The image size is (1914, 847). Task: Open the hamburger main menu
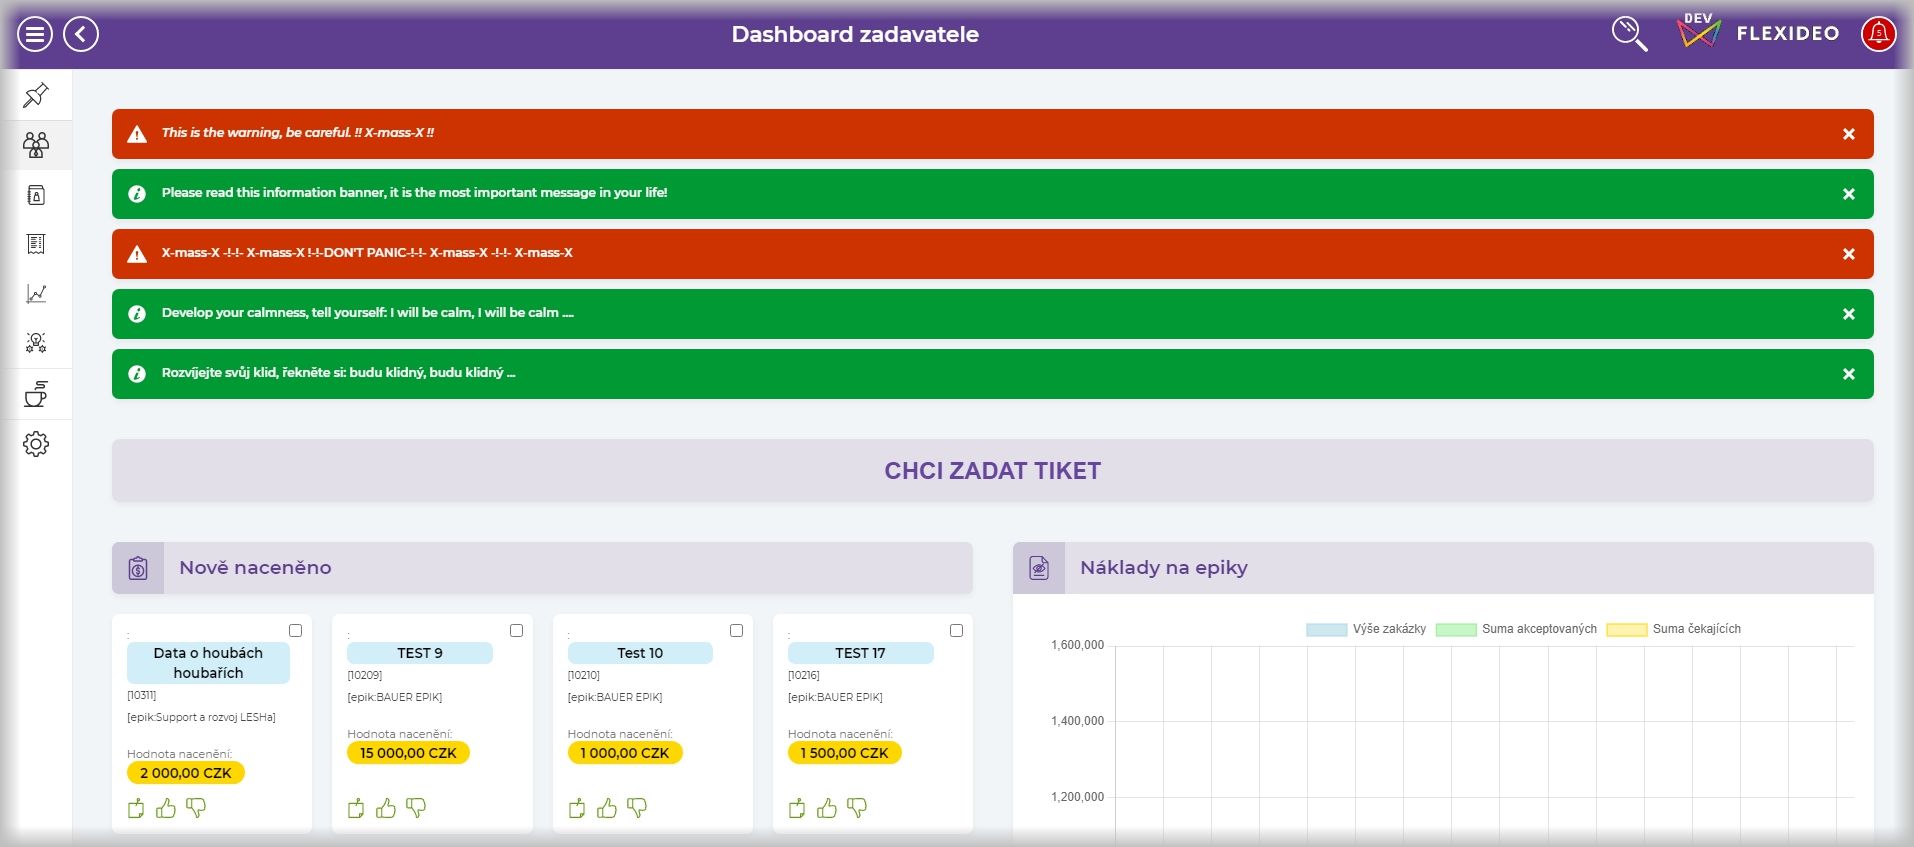[x=34, y=34]
